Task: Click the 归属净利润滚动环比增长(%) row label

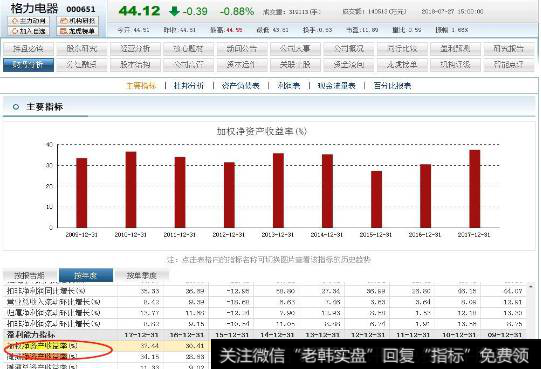Action: point(53,313)
